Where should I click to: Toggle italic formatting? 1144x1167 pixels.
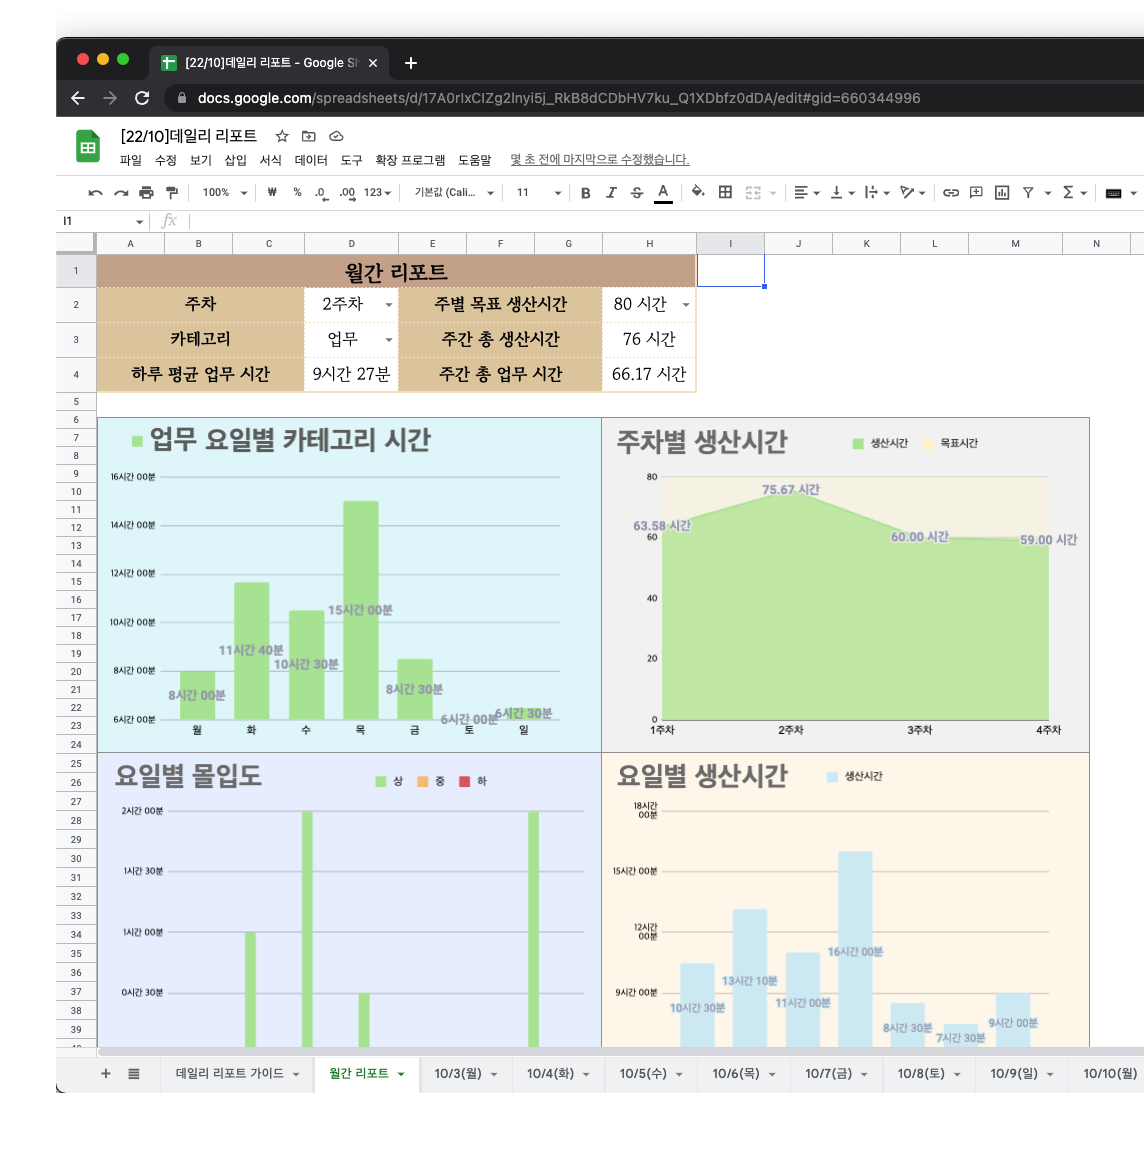click(611, 193)
